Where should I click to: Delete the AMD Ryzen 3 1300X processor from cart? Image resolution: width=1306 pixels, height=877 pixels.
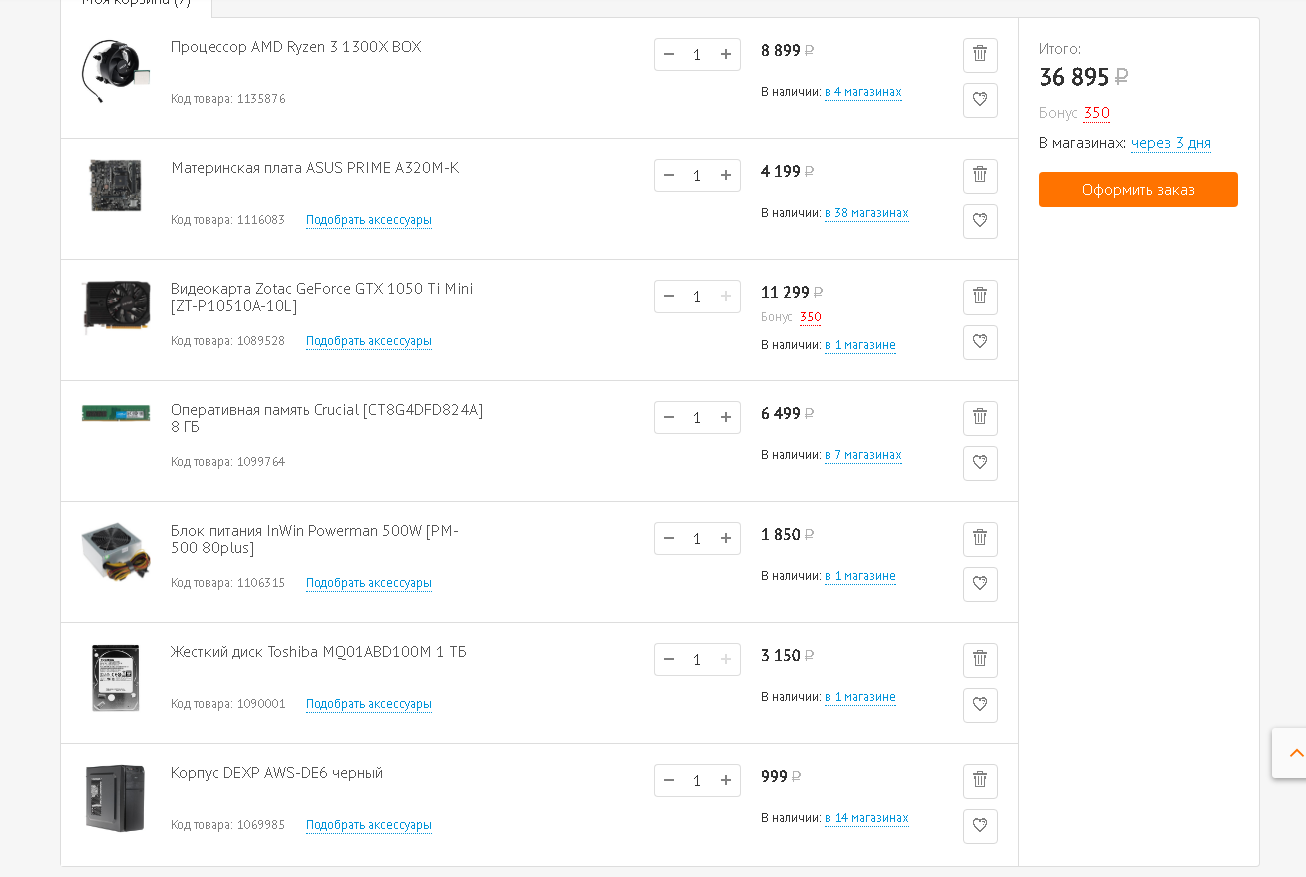(980, 55)
